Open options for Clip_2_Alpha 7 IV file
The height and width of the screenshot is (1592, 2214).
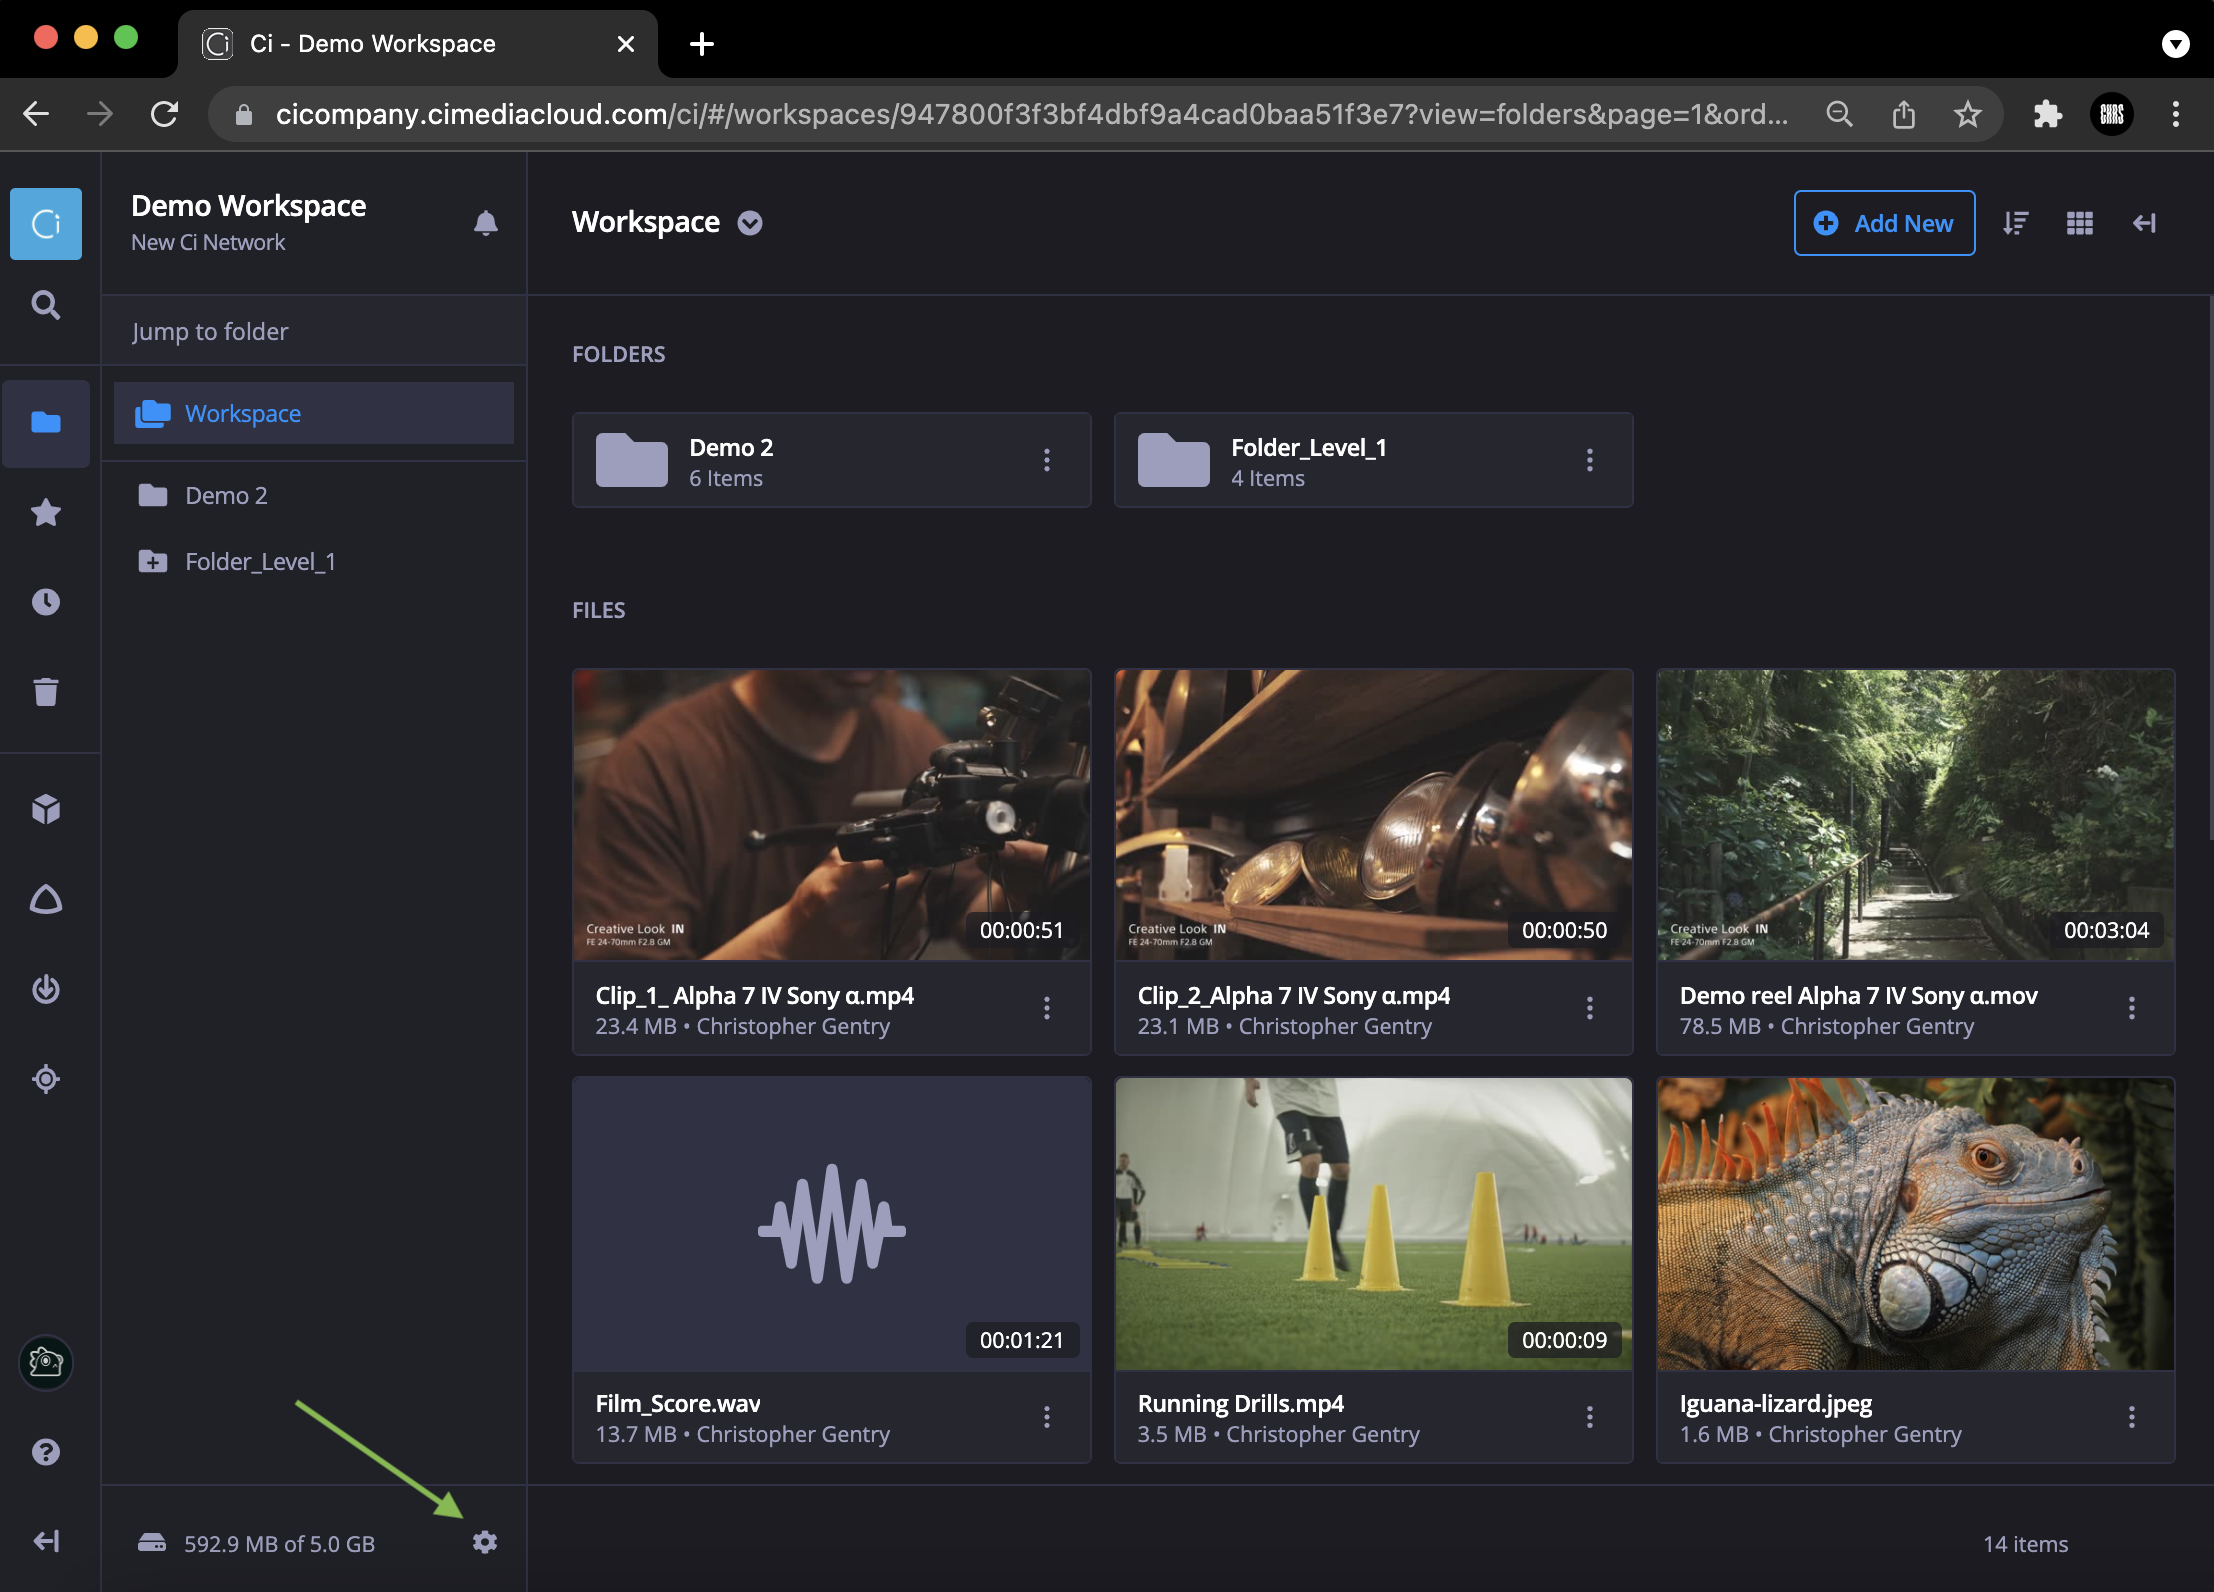1590,1008
